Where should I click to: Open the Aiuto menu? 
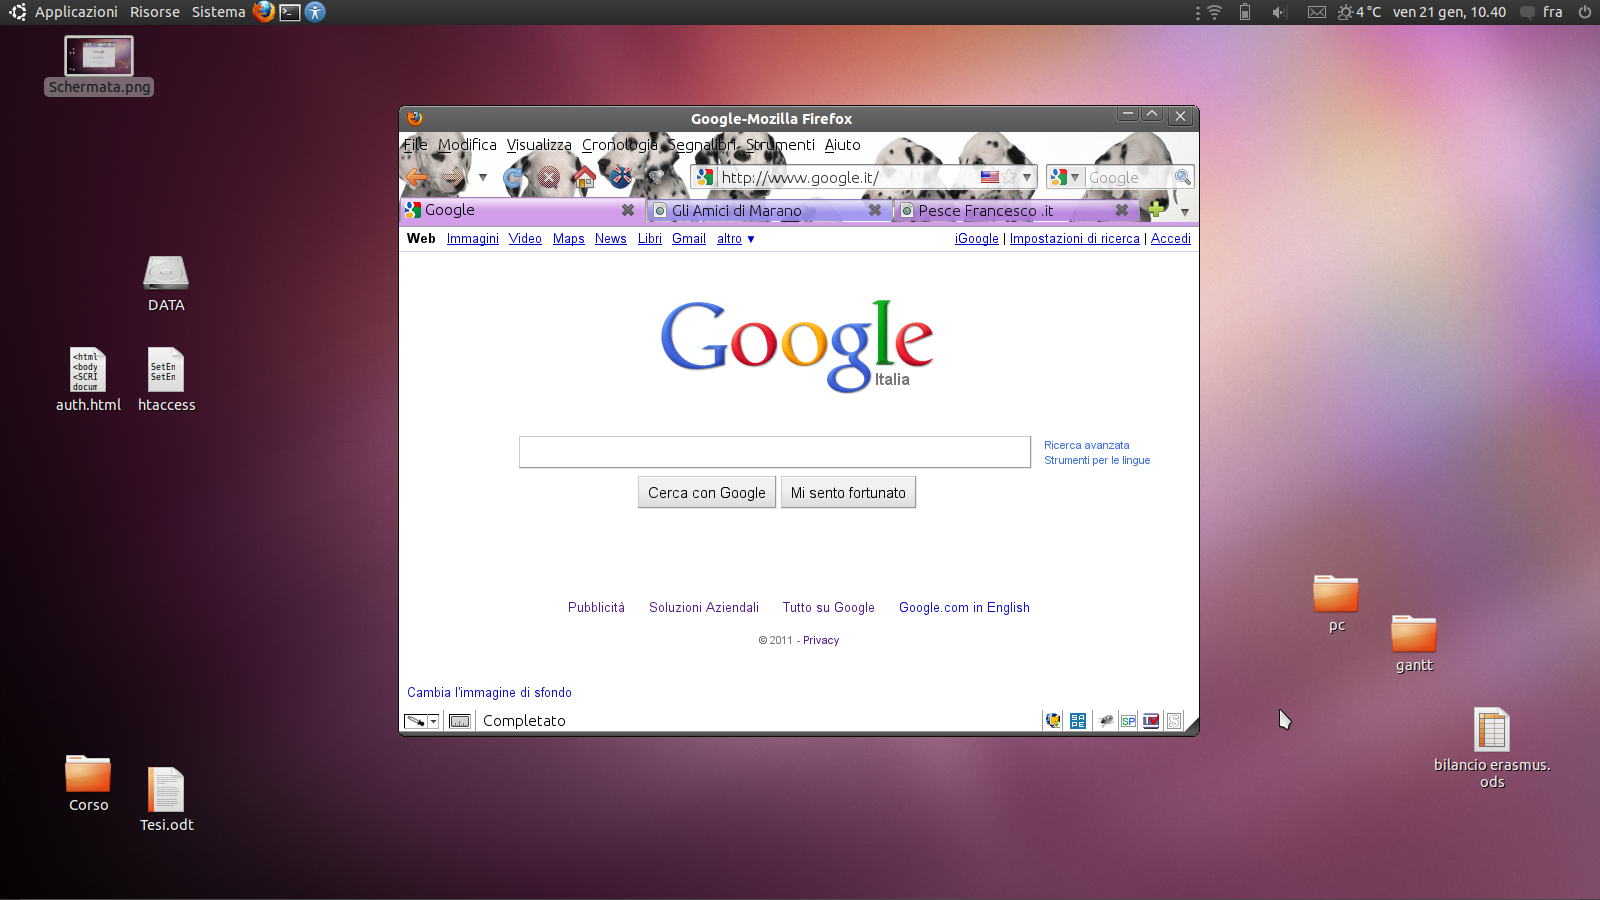[x=842, y=145]
